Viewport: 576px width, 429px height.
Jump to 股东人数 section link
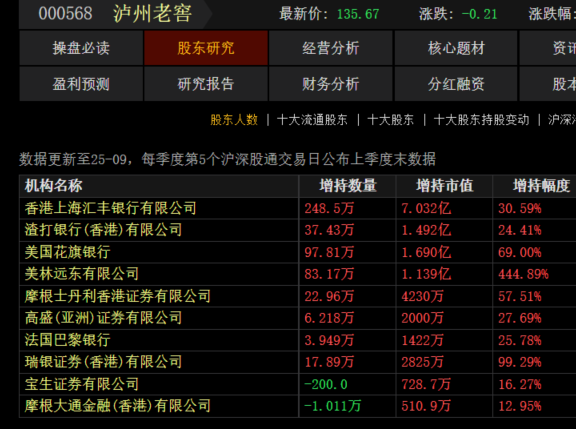coord(234,120)
